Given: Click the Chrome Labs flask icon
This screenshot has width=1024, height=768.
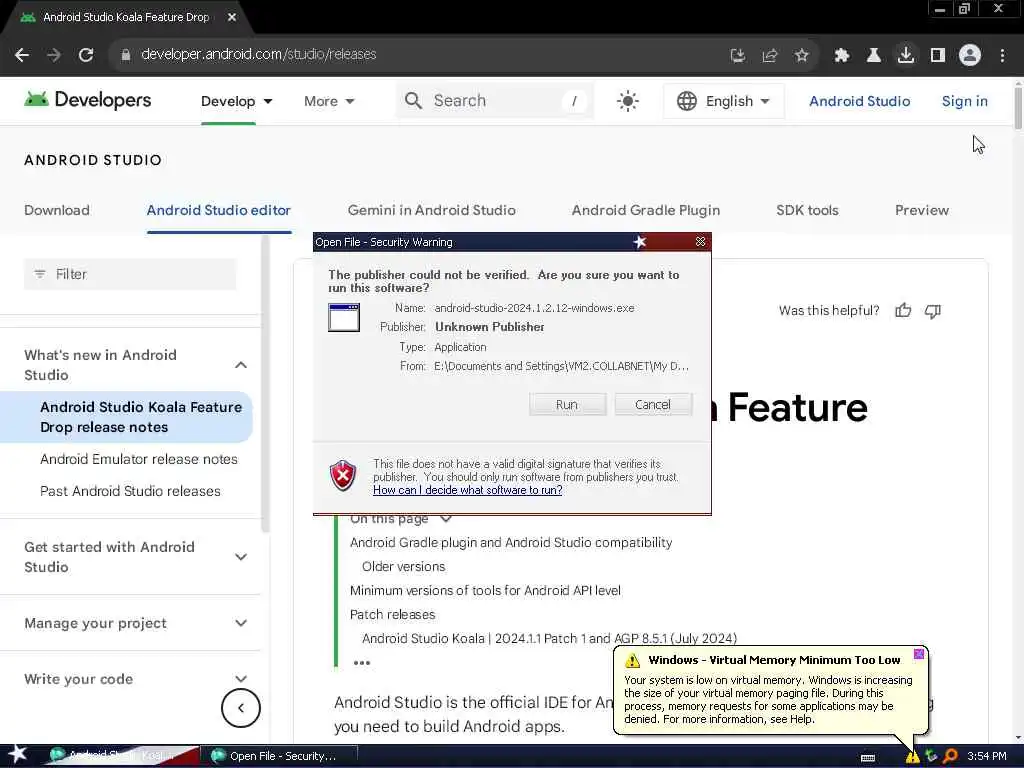Looking at the screenshot, I should (873, 56).
